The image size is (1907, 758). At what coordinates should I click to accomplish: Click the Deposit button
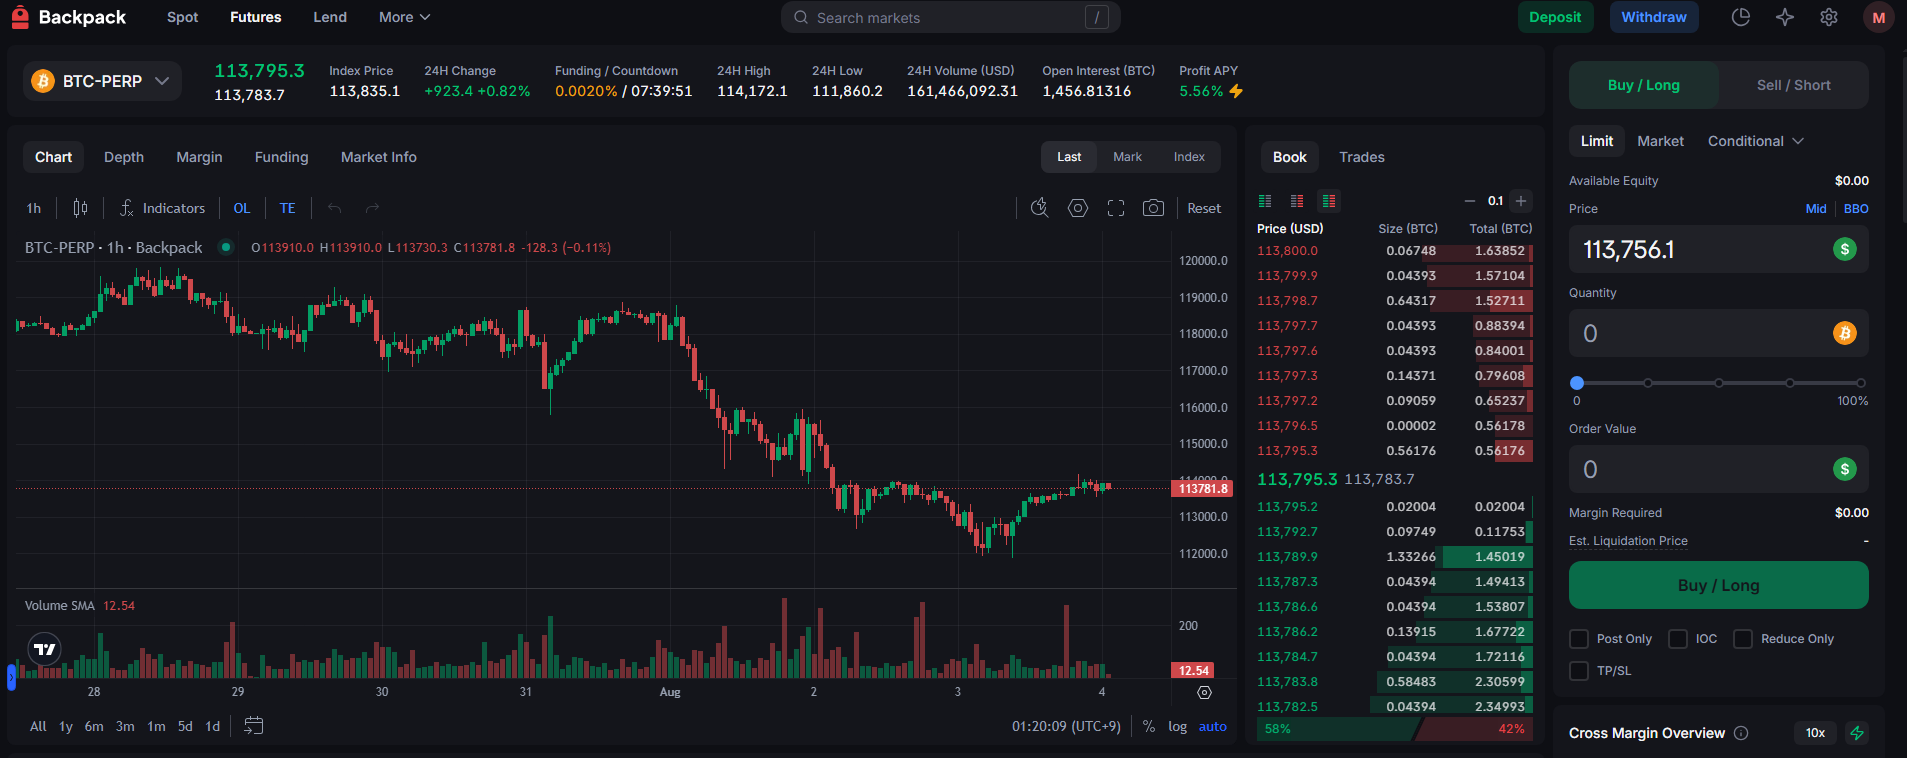[1555, 17]
